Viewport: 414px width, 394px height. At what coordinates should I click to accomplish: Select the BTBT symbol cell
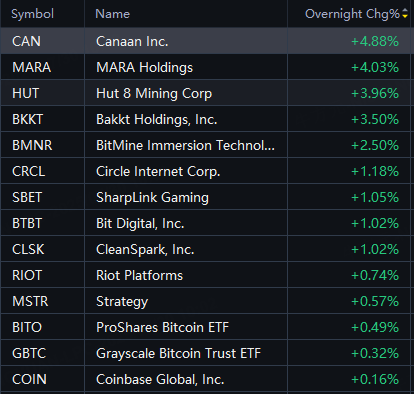pyautogui.click(x=27, y=223)
